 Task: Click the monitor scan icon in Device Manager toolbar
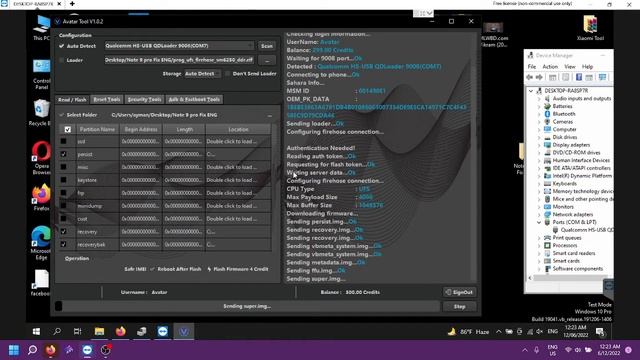602,77
